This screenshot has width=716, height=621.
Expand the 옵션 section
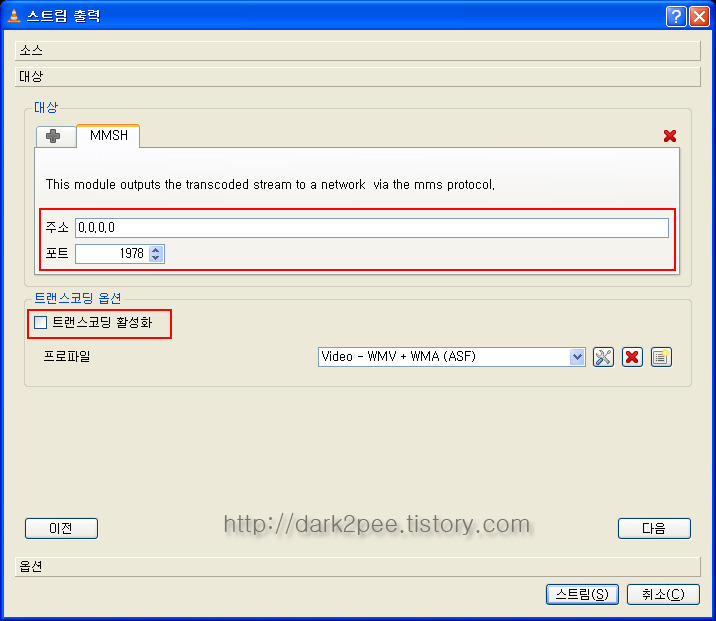(x=358, y=567)
